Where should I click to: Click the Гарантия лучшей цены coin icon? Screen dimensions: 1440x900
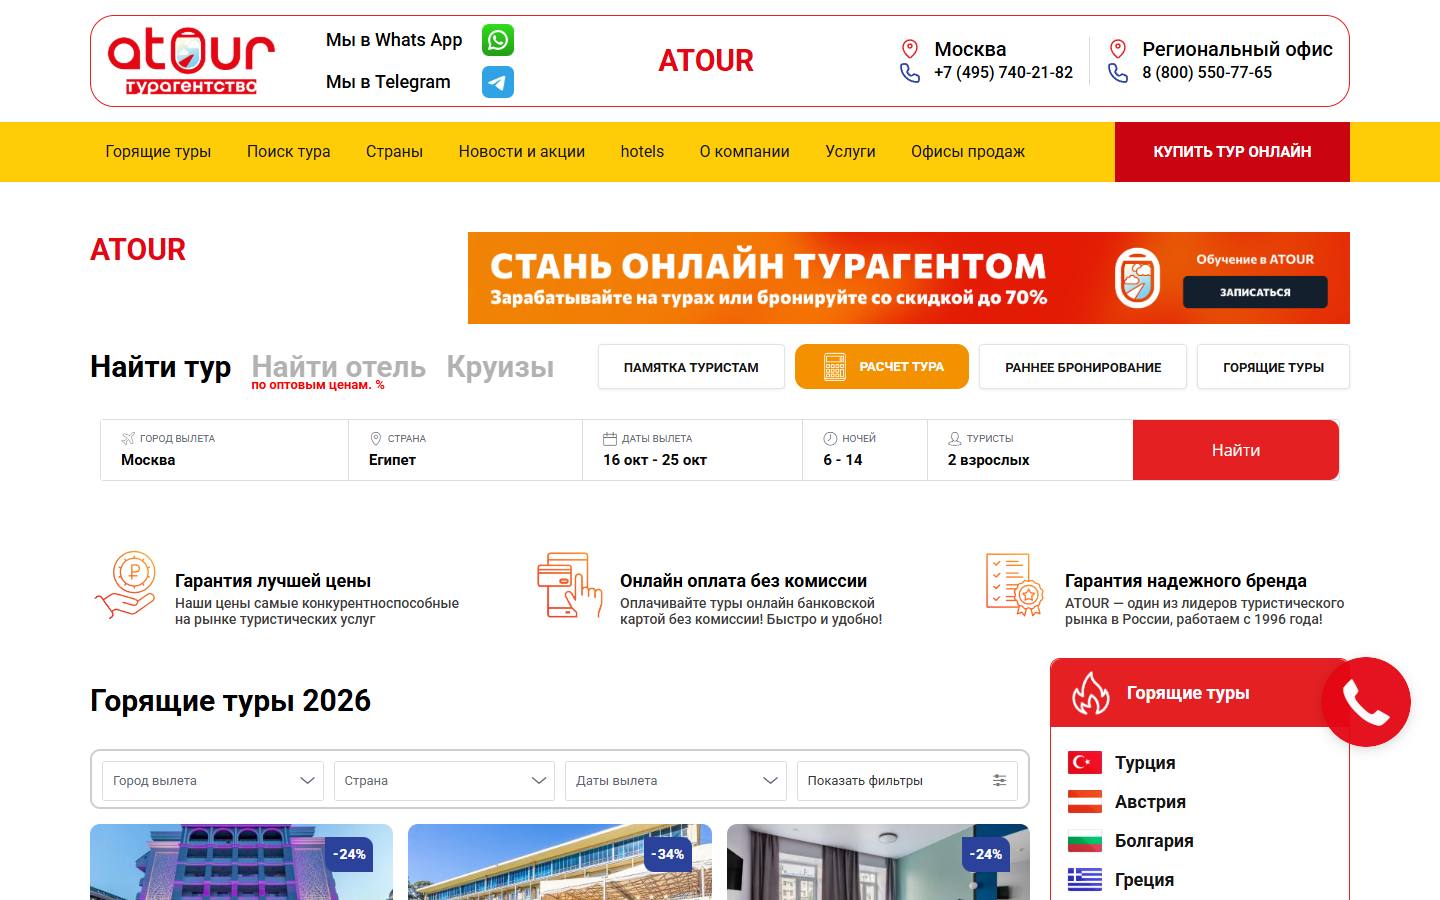tap(127, 585)
